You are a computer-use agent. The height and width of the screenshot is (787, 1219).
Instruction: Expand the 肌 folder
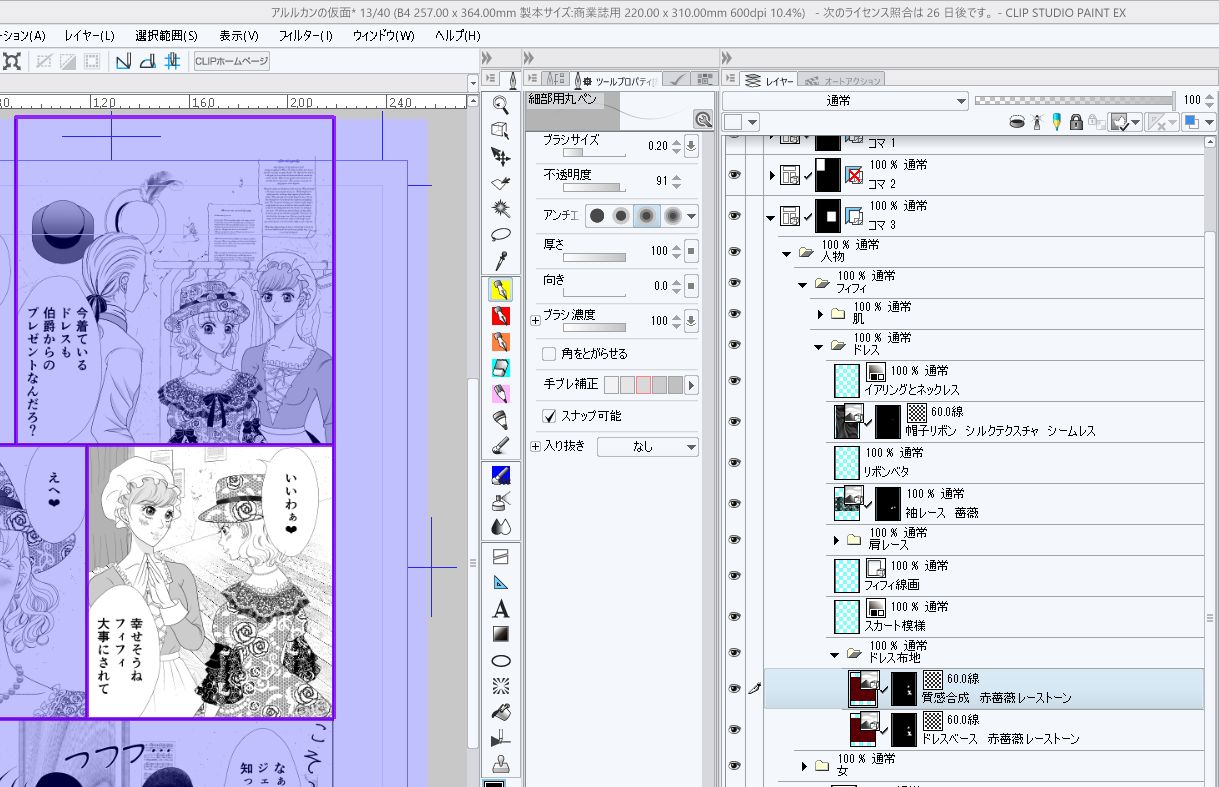click(820, 314)
